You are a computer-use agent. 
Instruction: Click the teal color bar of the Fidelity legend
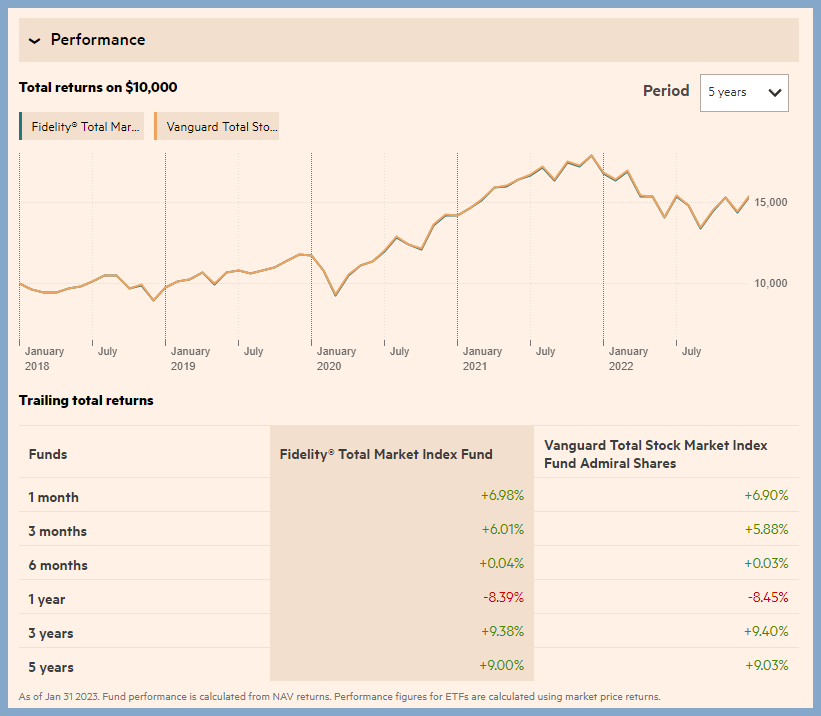pos(20,126)
